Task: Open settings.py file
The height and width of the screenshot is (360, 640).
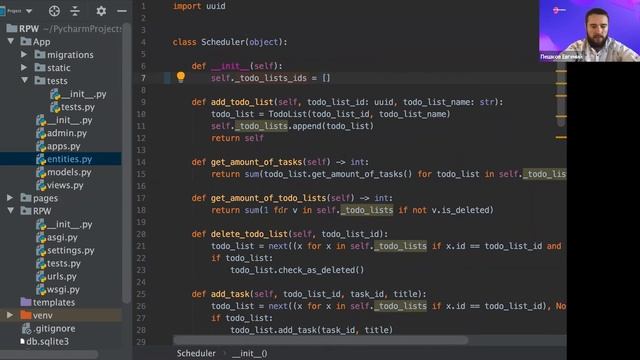Action: click(71, 250)
